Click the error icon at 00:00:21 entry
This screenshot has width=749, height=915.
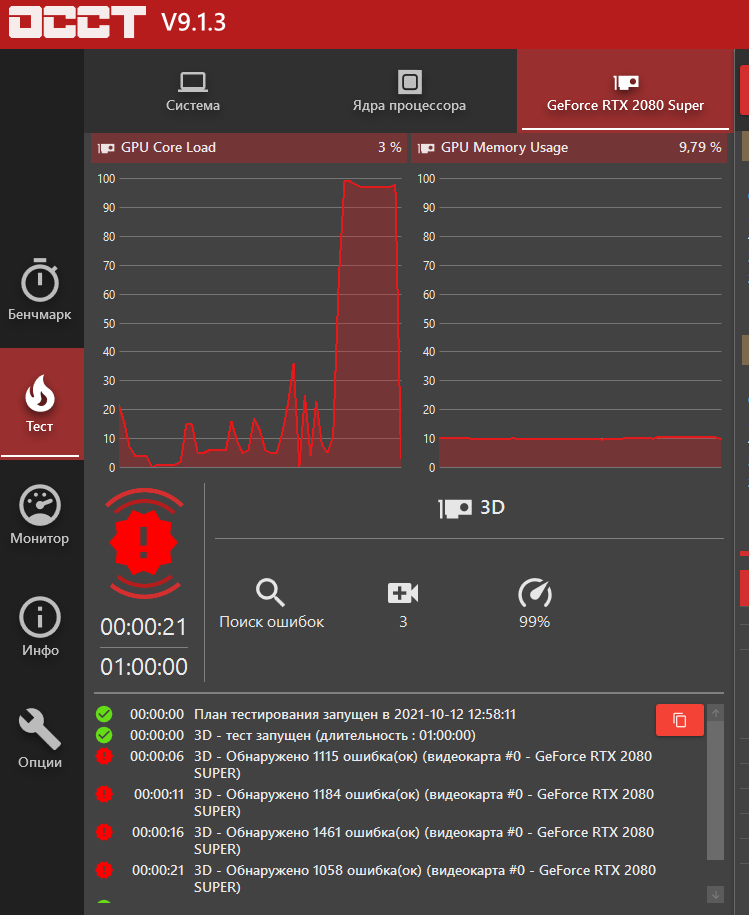[104, 870]
